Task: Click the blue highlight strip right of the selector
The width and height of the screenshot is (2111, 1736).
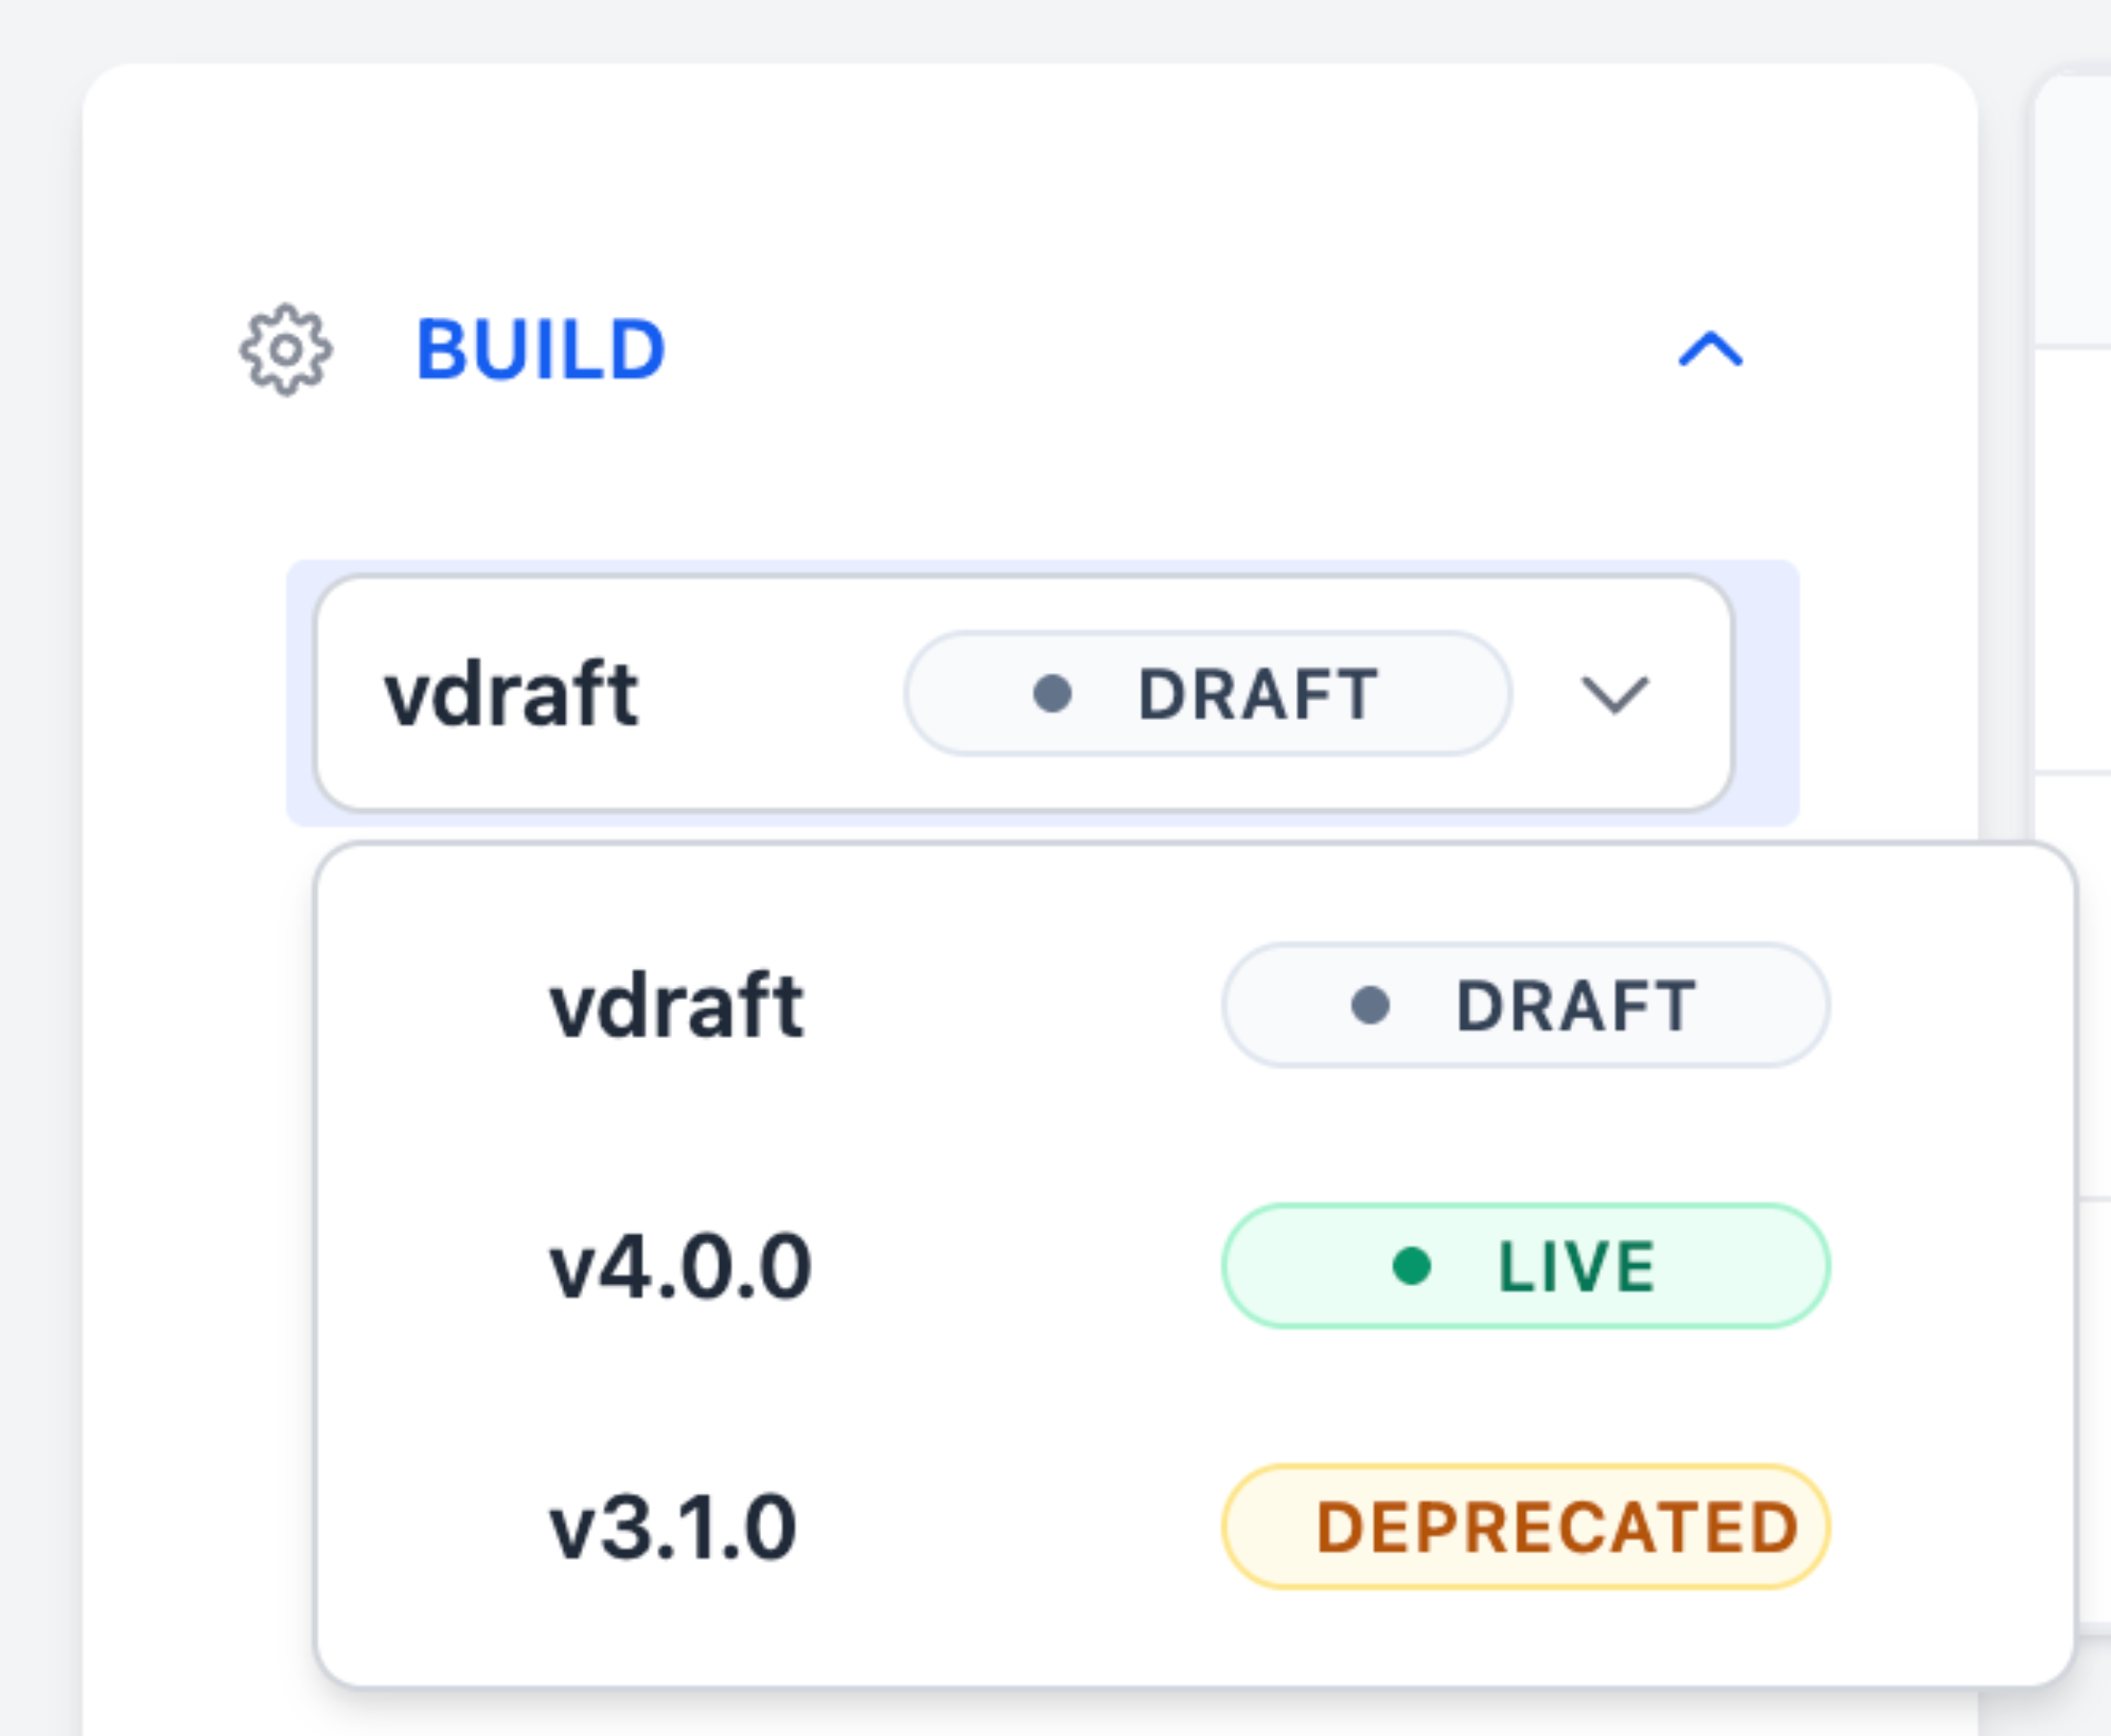Action: pos(1768,694)
